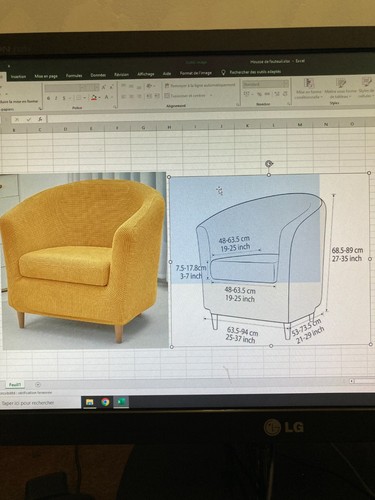The height and width of the screenshot is (500, 375).
Task: Open Styles de cellules gallery
Action: pyautogui.click(x=366, y=88)
